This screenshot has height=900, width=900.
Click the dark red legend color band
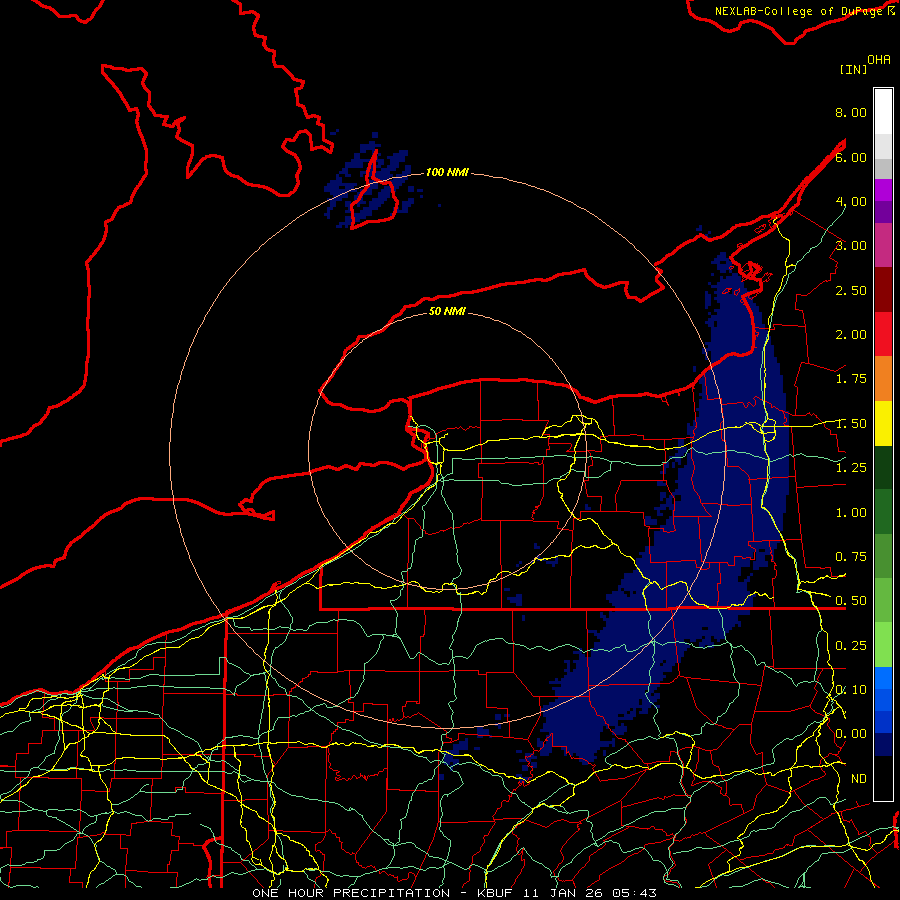tap(883, 290)
